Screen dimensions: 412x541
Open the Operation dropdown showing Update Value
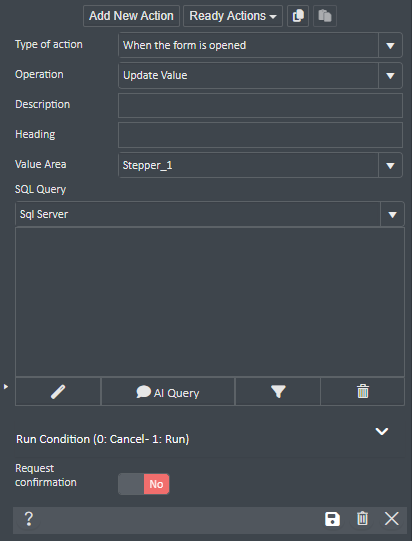(260, 75)
